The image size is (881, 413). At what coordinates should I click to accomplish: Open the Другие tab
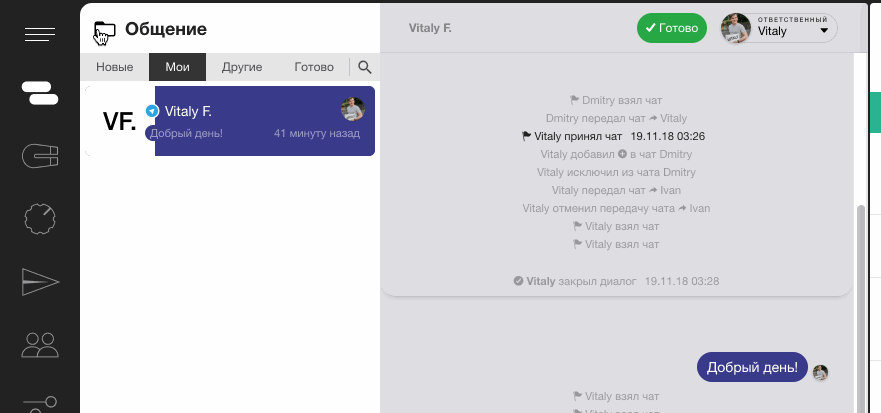point(242,68)
